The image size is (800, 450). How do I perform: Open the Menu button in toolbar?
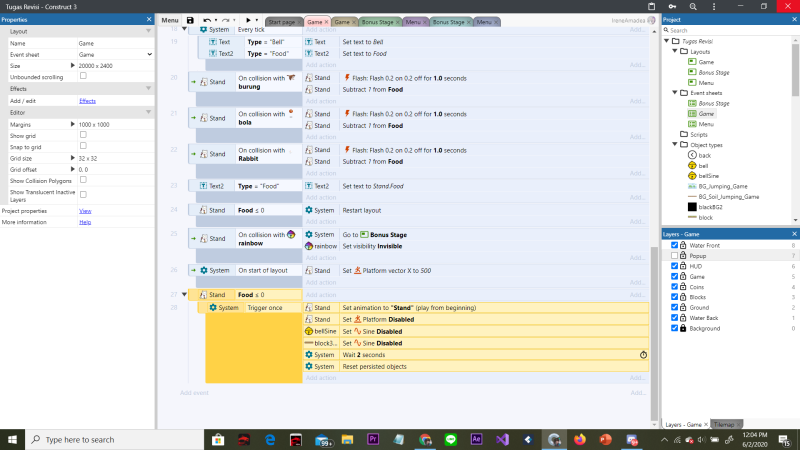click(x=170, y=20)
